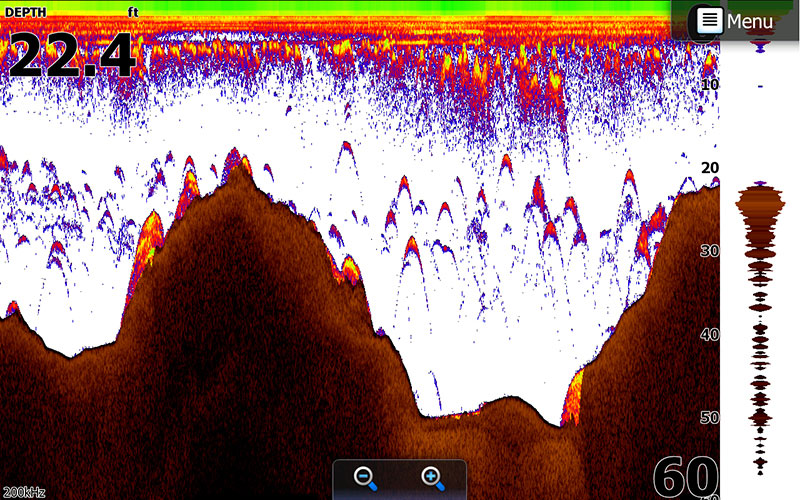This screenshot has height=500, width=800.
Task: Tap the DEPTH label at top left
Action: coord(27,11)
